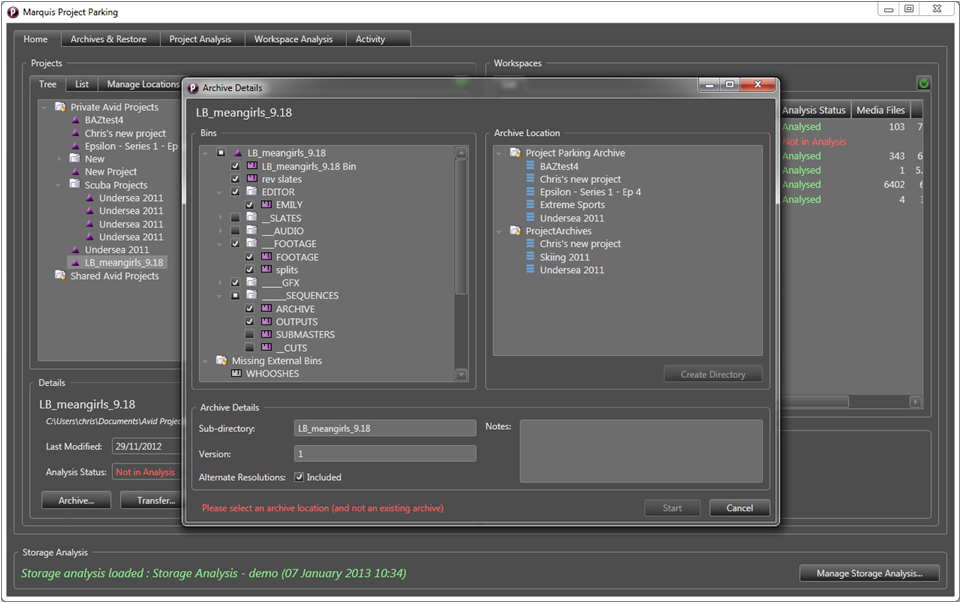The height and width of the screenshot is (603, 961).
Task: Click the archive icon beside Extreme Sports
Action: tap(530, 204)
